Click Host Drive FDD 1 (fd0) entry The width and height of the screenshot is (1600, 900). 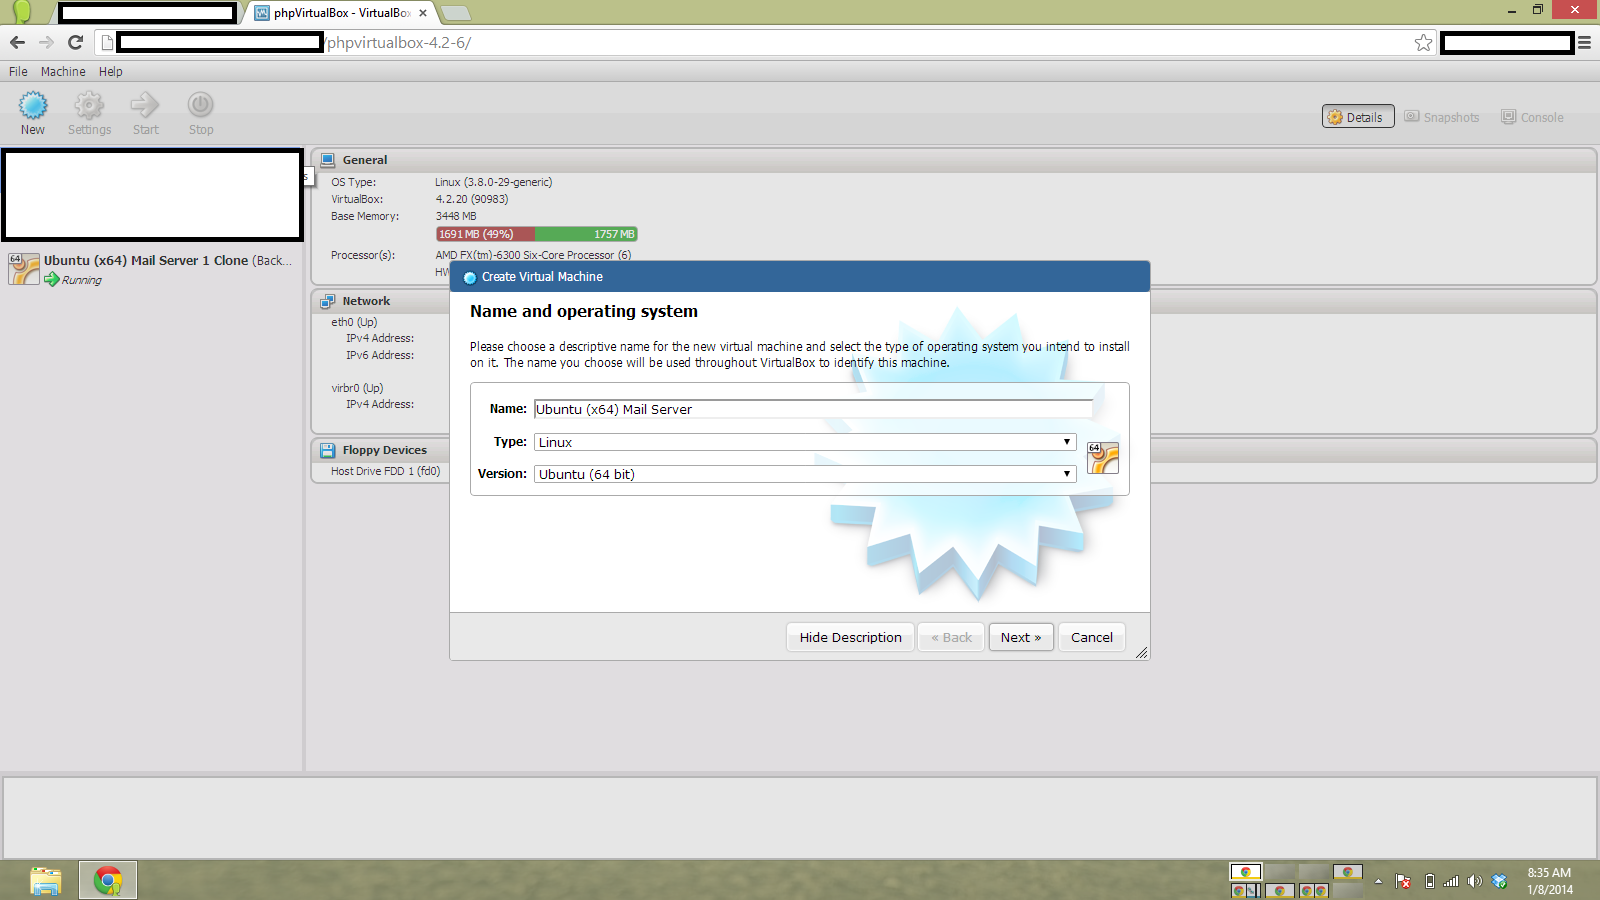[x=385, y=471]
